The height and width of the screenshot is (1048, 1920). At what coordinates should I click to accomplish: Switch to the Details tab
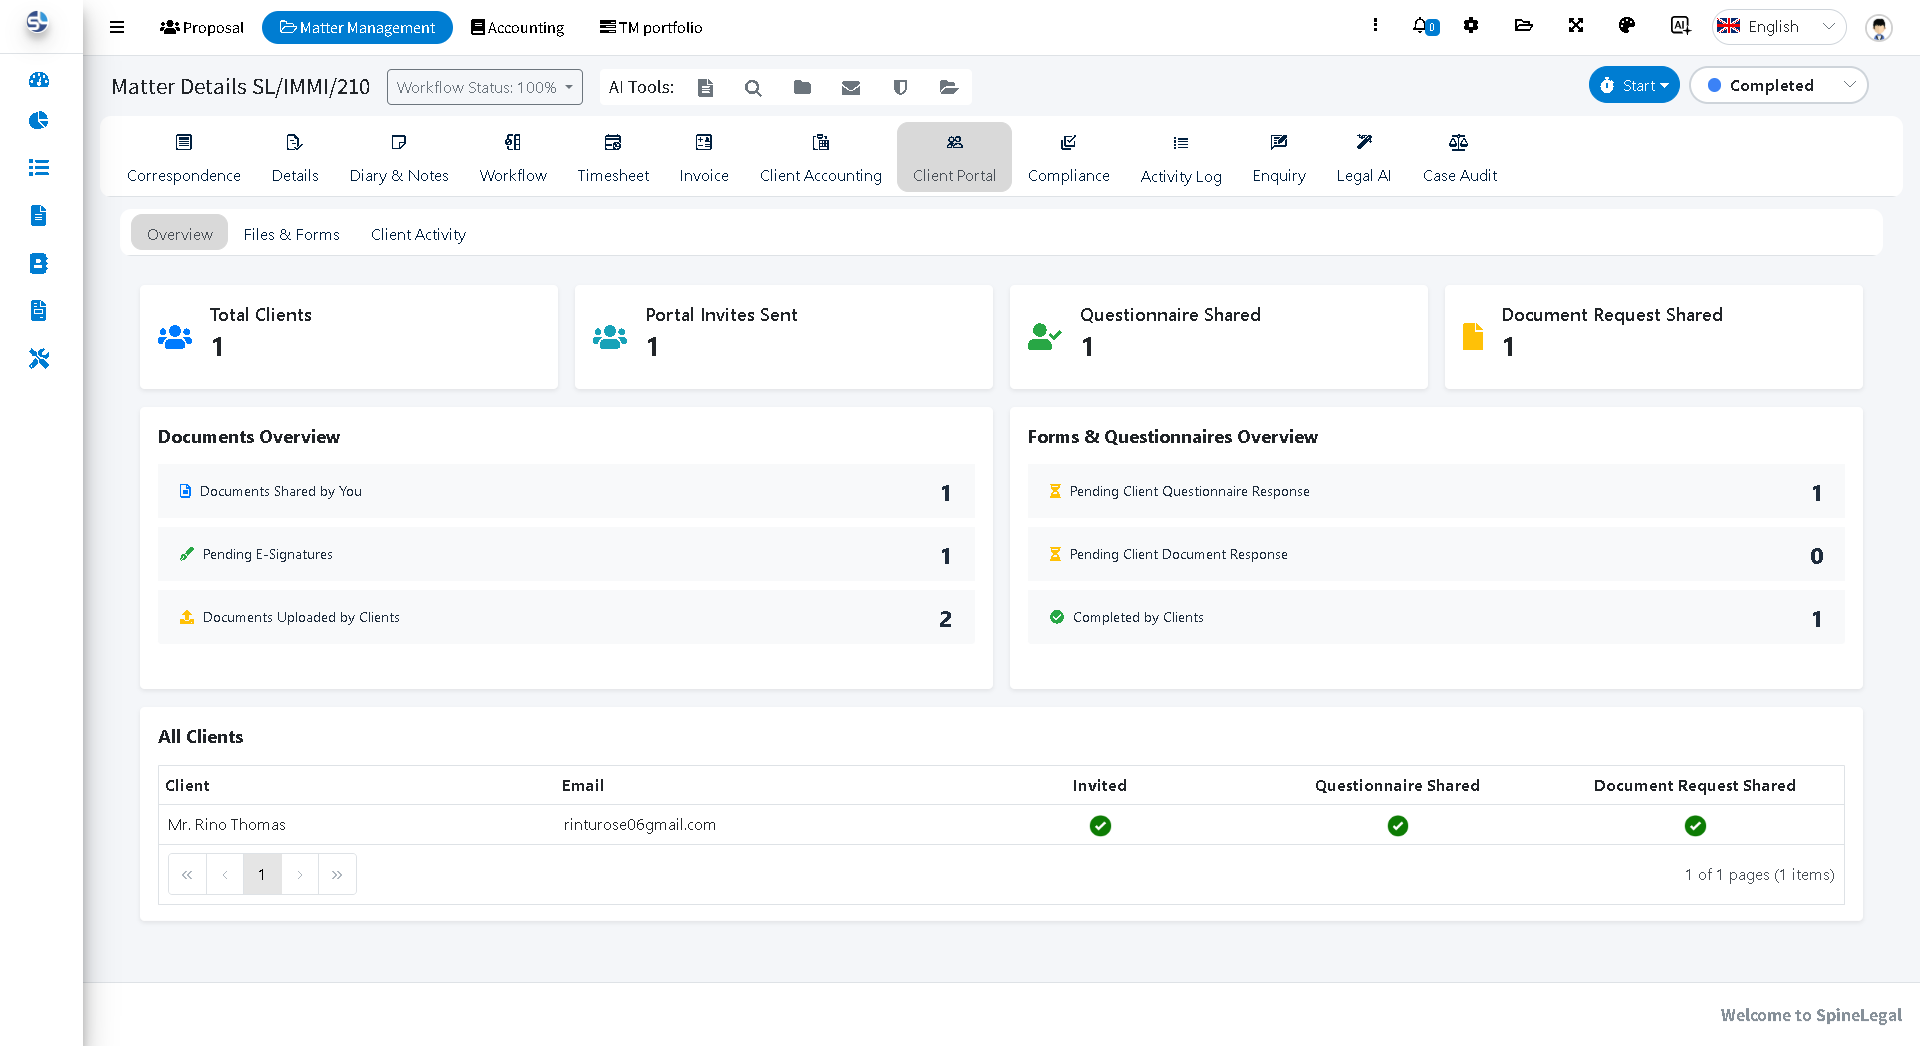295,158
